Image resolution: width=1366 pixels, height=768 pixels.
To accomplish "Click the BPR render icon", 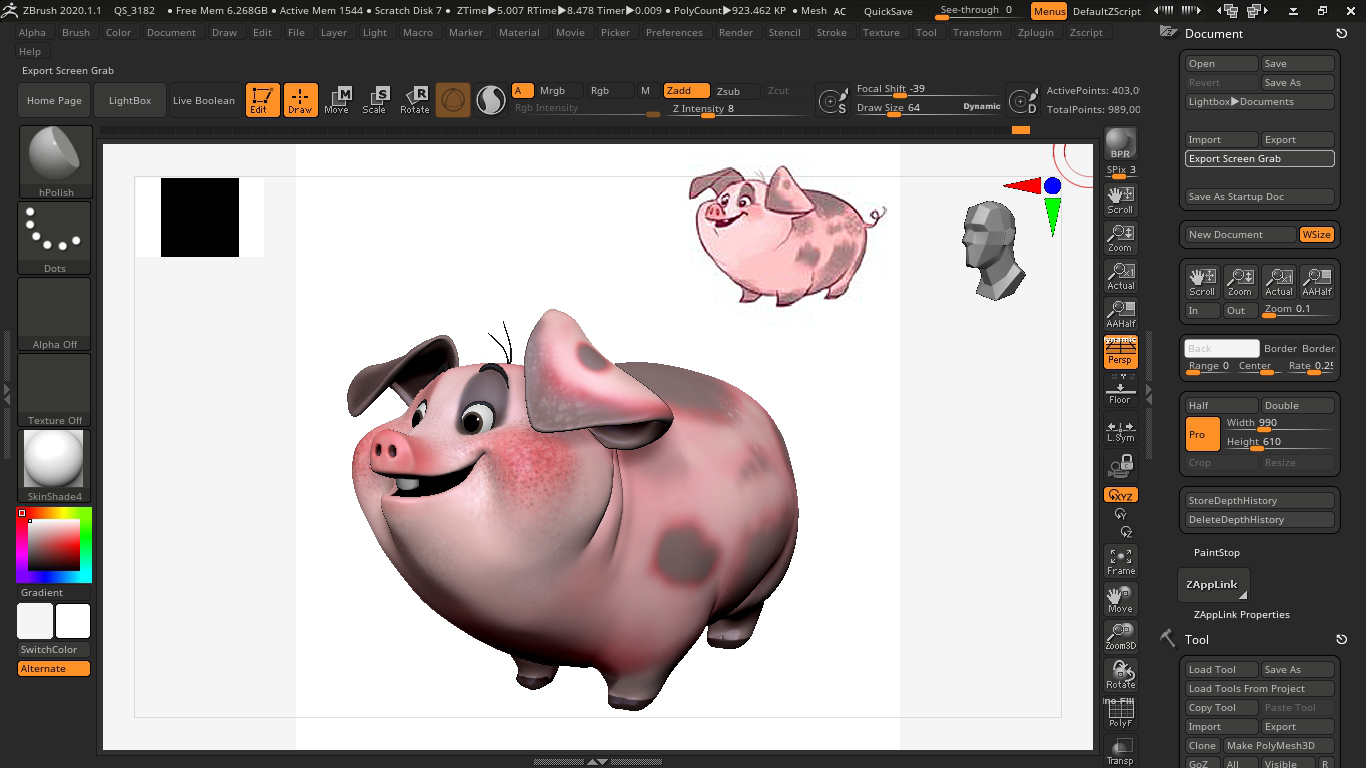I will click(1120, 143).
